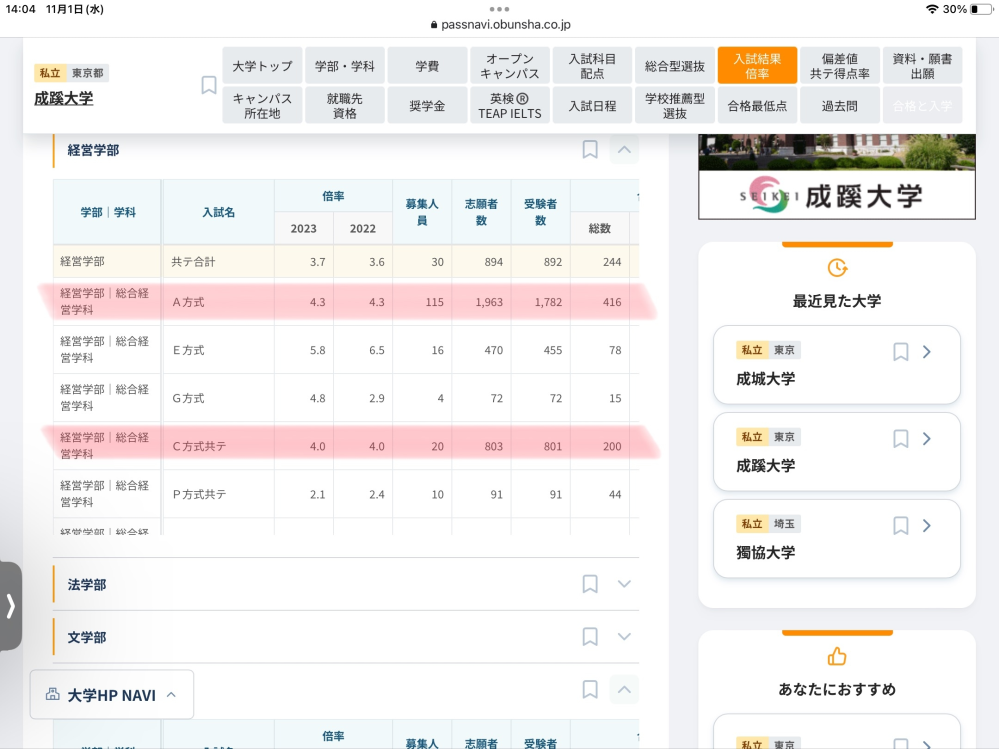
Task: Select the G方式 exam name cell
Action: tap(219, 398)
